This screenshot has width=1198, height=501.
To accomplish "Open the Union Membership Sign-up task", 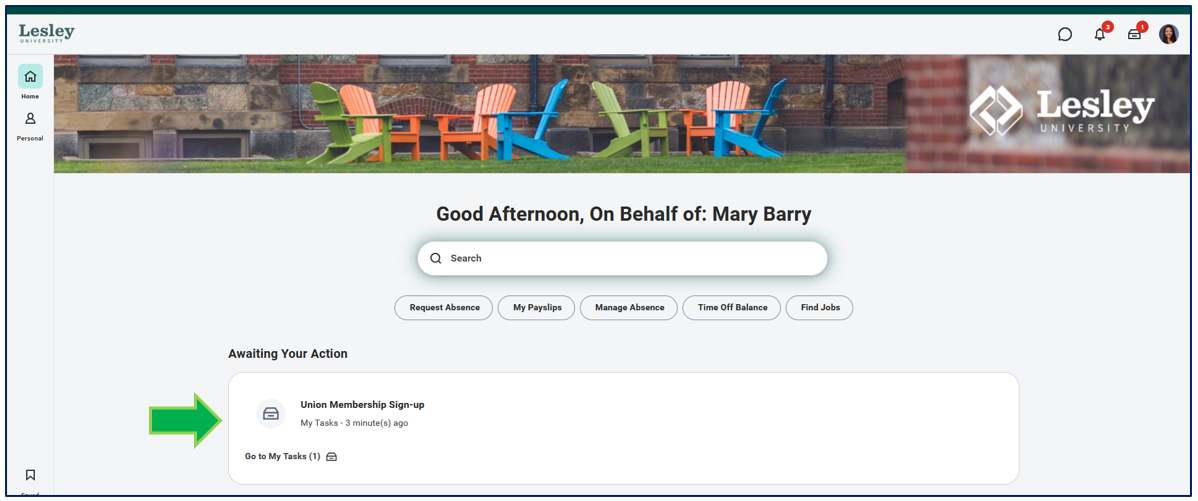I will point(362,405).
